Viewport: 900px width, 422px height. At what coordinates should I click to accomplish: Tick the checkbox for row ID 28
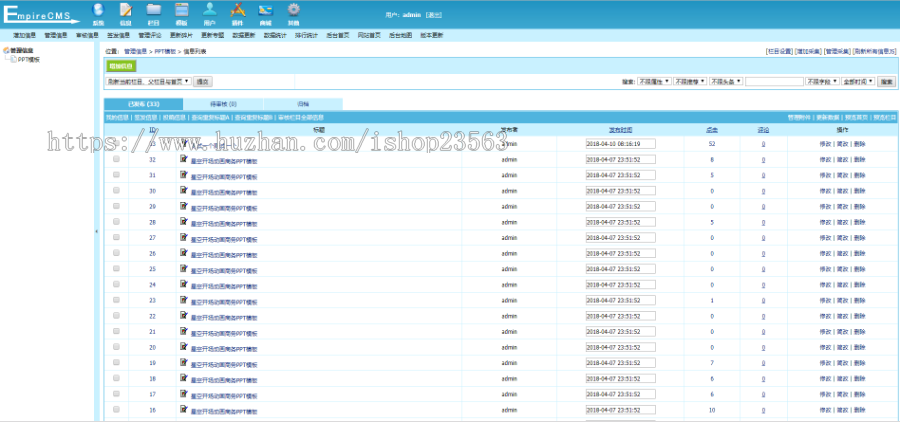coord(117,222)
